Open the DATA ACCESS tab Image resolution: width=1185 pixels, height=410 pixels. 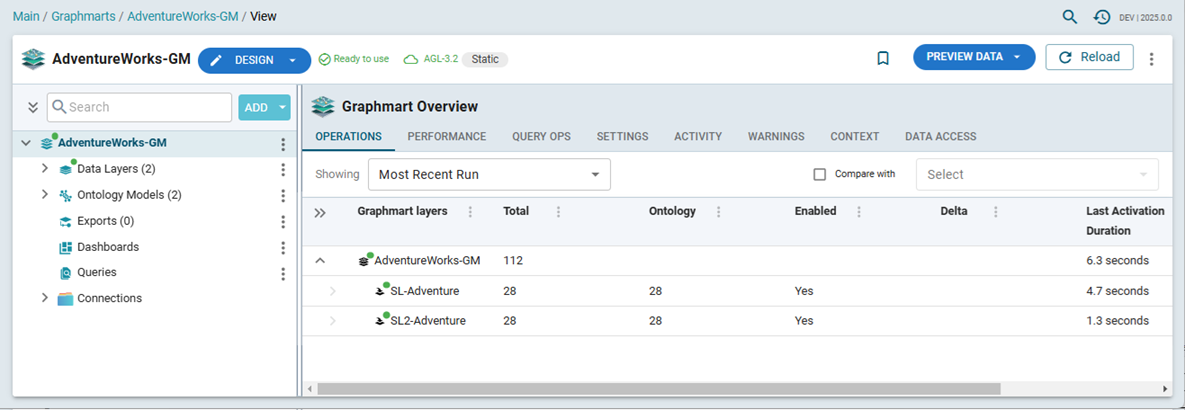pyautogui.click(x=940, y=137)
